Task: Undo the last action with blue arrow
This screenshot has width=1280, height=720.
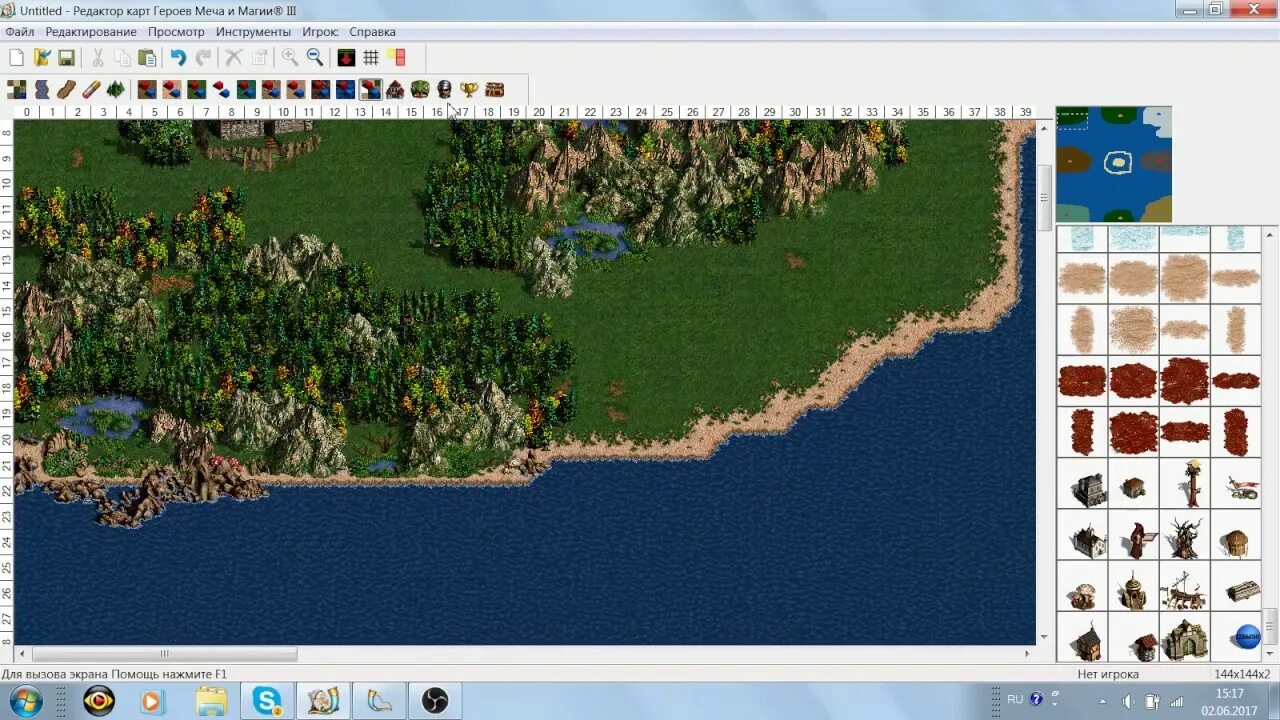Action: point(178,57)
